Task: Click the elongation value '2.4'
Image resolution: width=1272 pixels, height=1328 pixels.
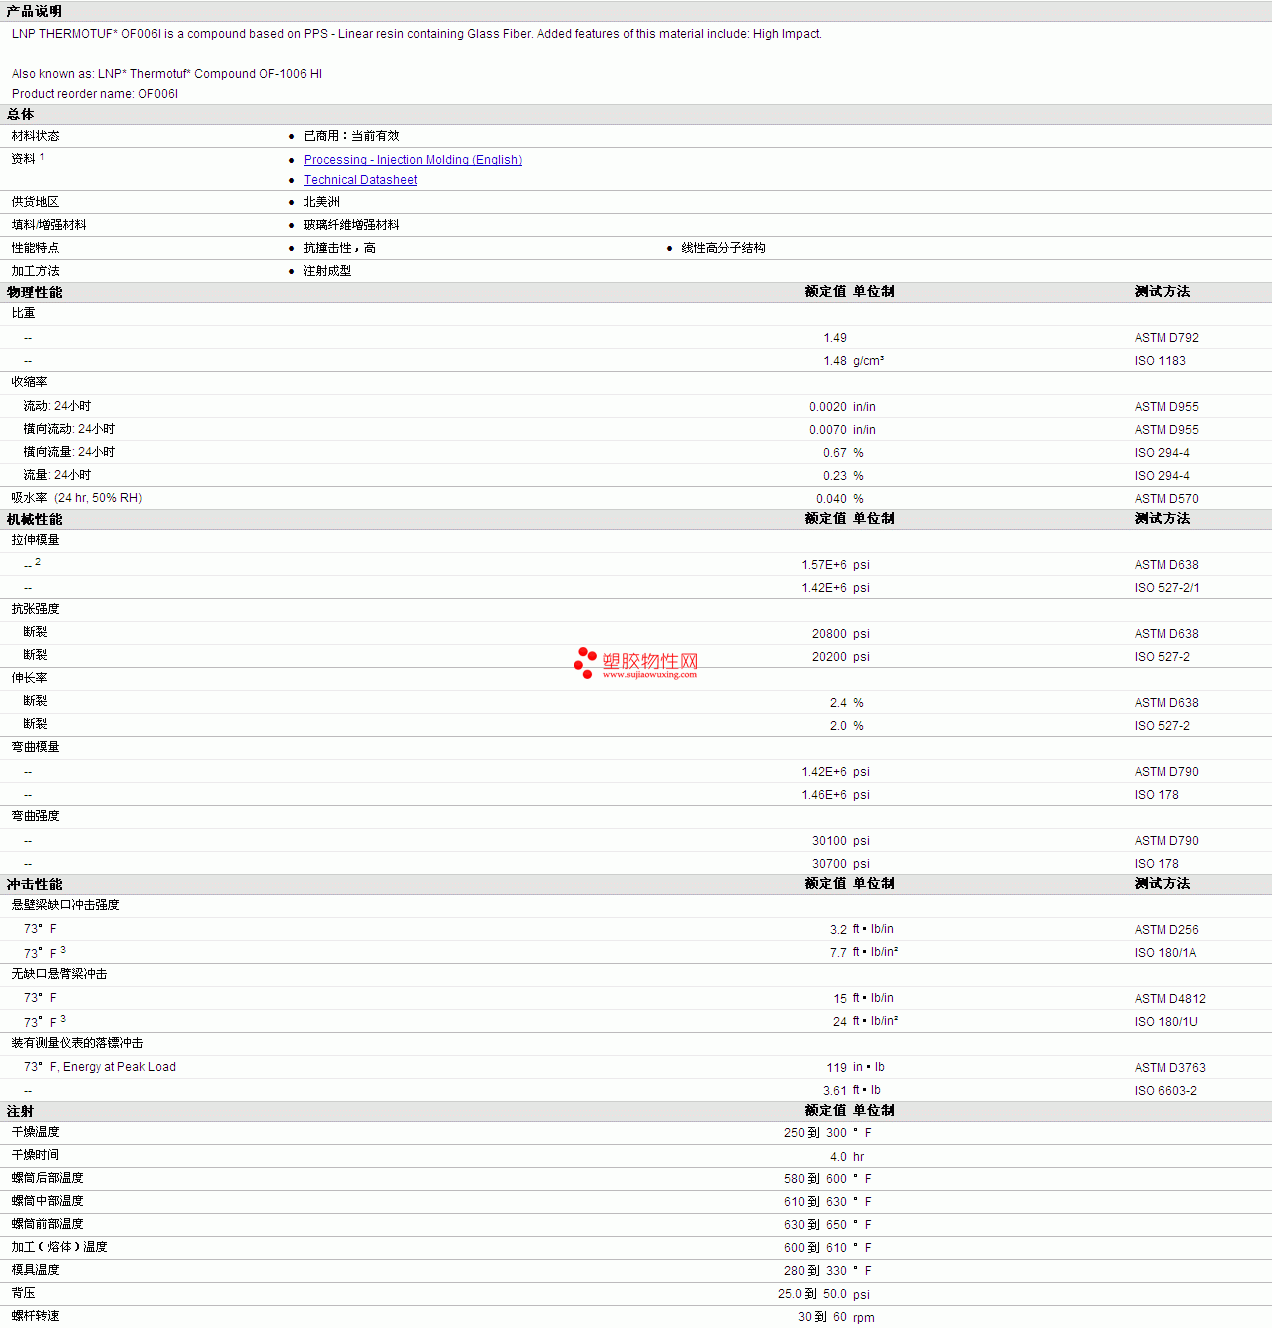Action: 838,703
